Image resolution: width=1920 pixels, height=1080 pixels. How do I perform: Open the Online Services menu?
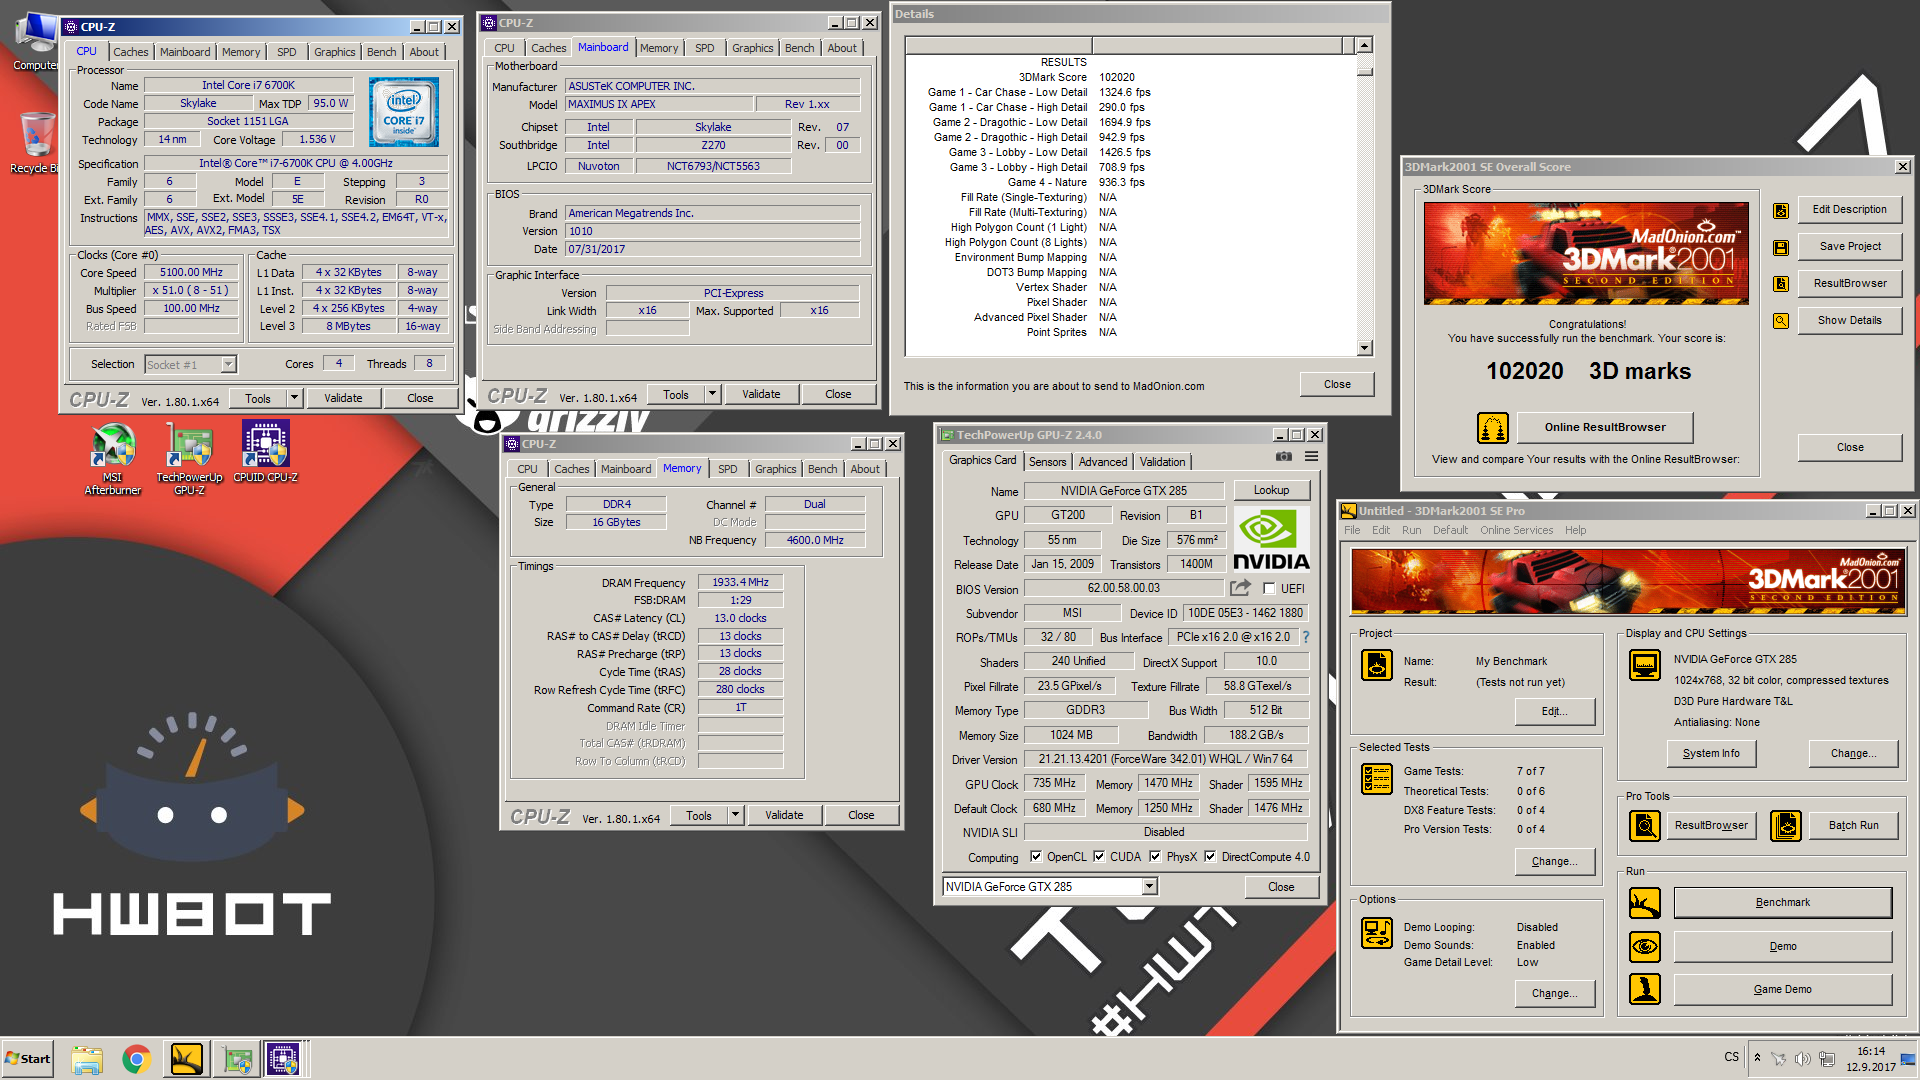1516,531
